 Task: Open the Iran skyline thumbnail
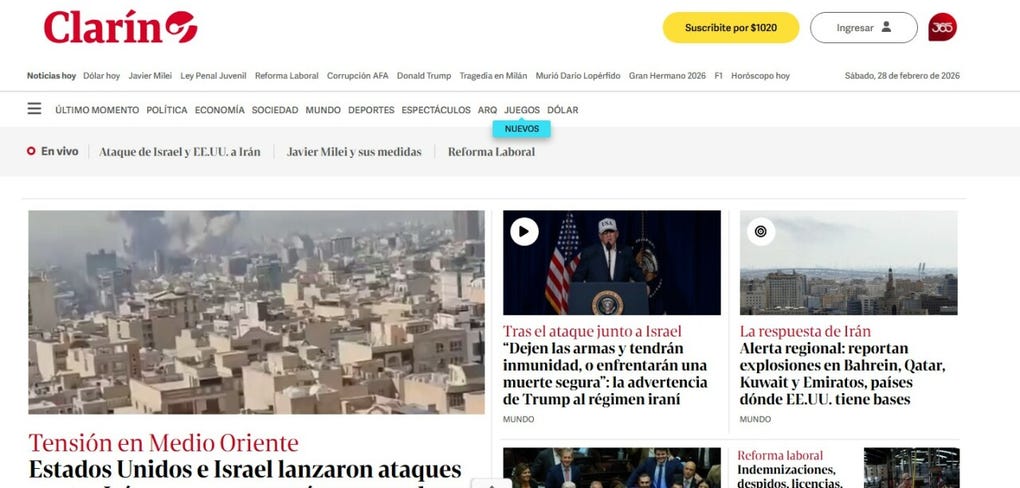848,262
